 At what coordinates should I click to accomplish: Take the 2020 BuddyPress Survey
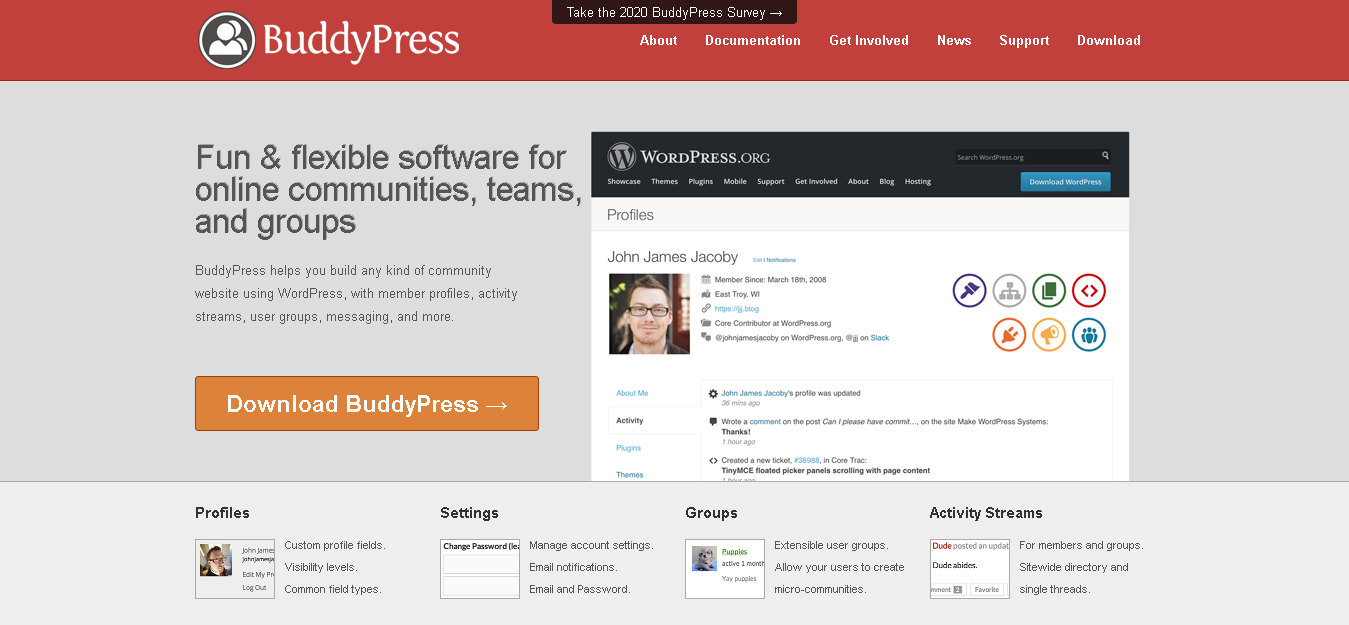(674, 12)
